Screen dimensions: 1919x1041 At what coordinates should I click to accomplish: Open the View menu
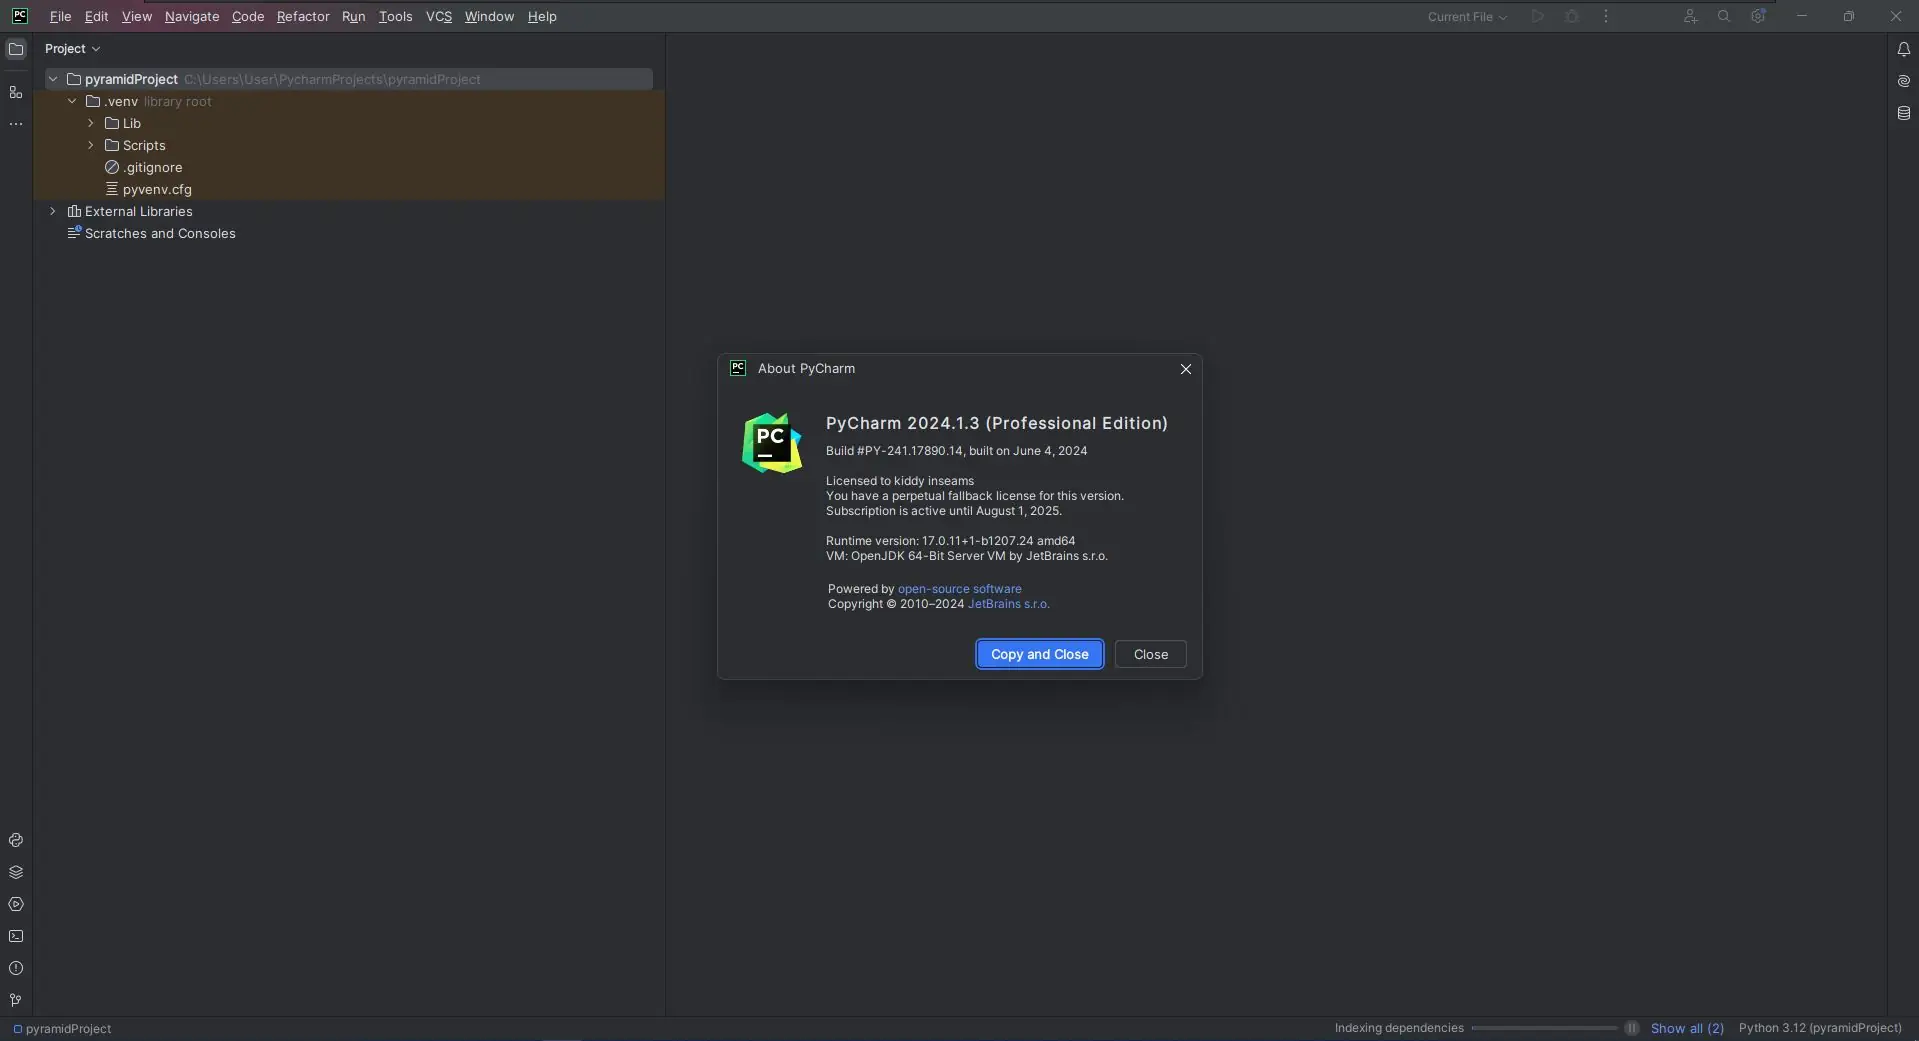pyautogui.click(x=137, y=17)
